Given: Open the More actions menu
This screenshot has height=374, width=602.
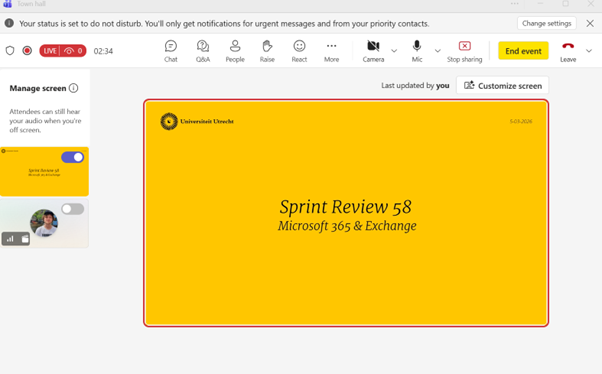Looking at the screenshot, I should (x=331, y=51).
